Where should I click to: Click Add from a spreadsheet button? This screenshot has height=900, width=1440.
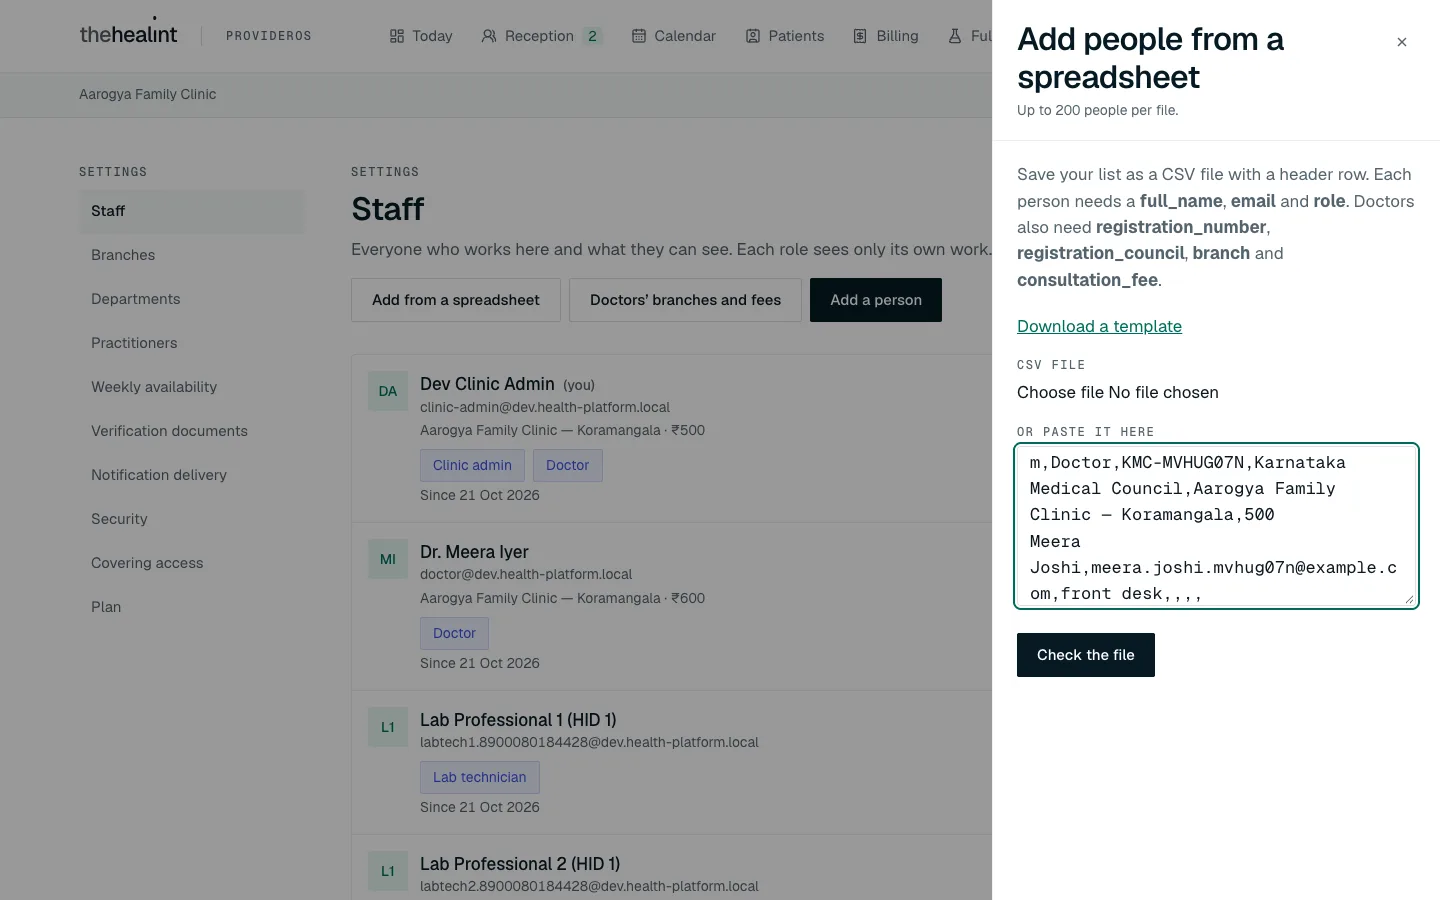click(456, 300)
